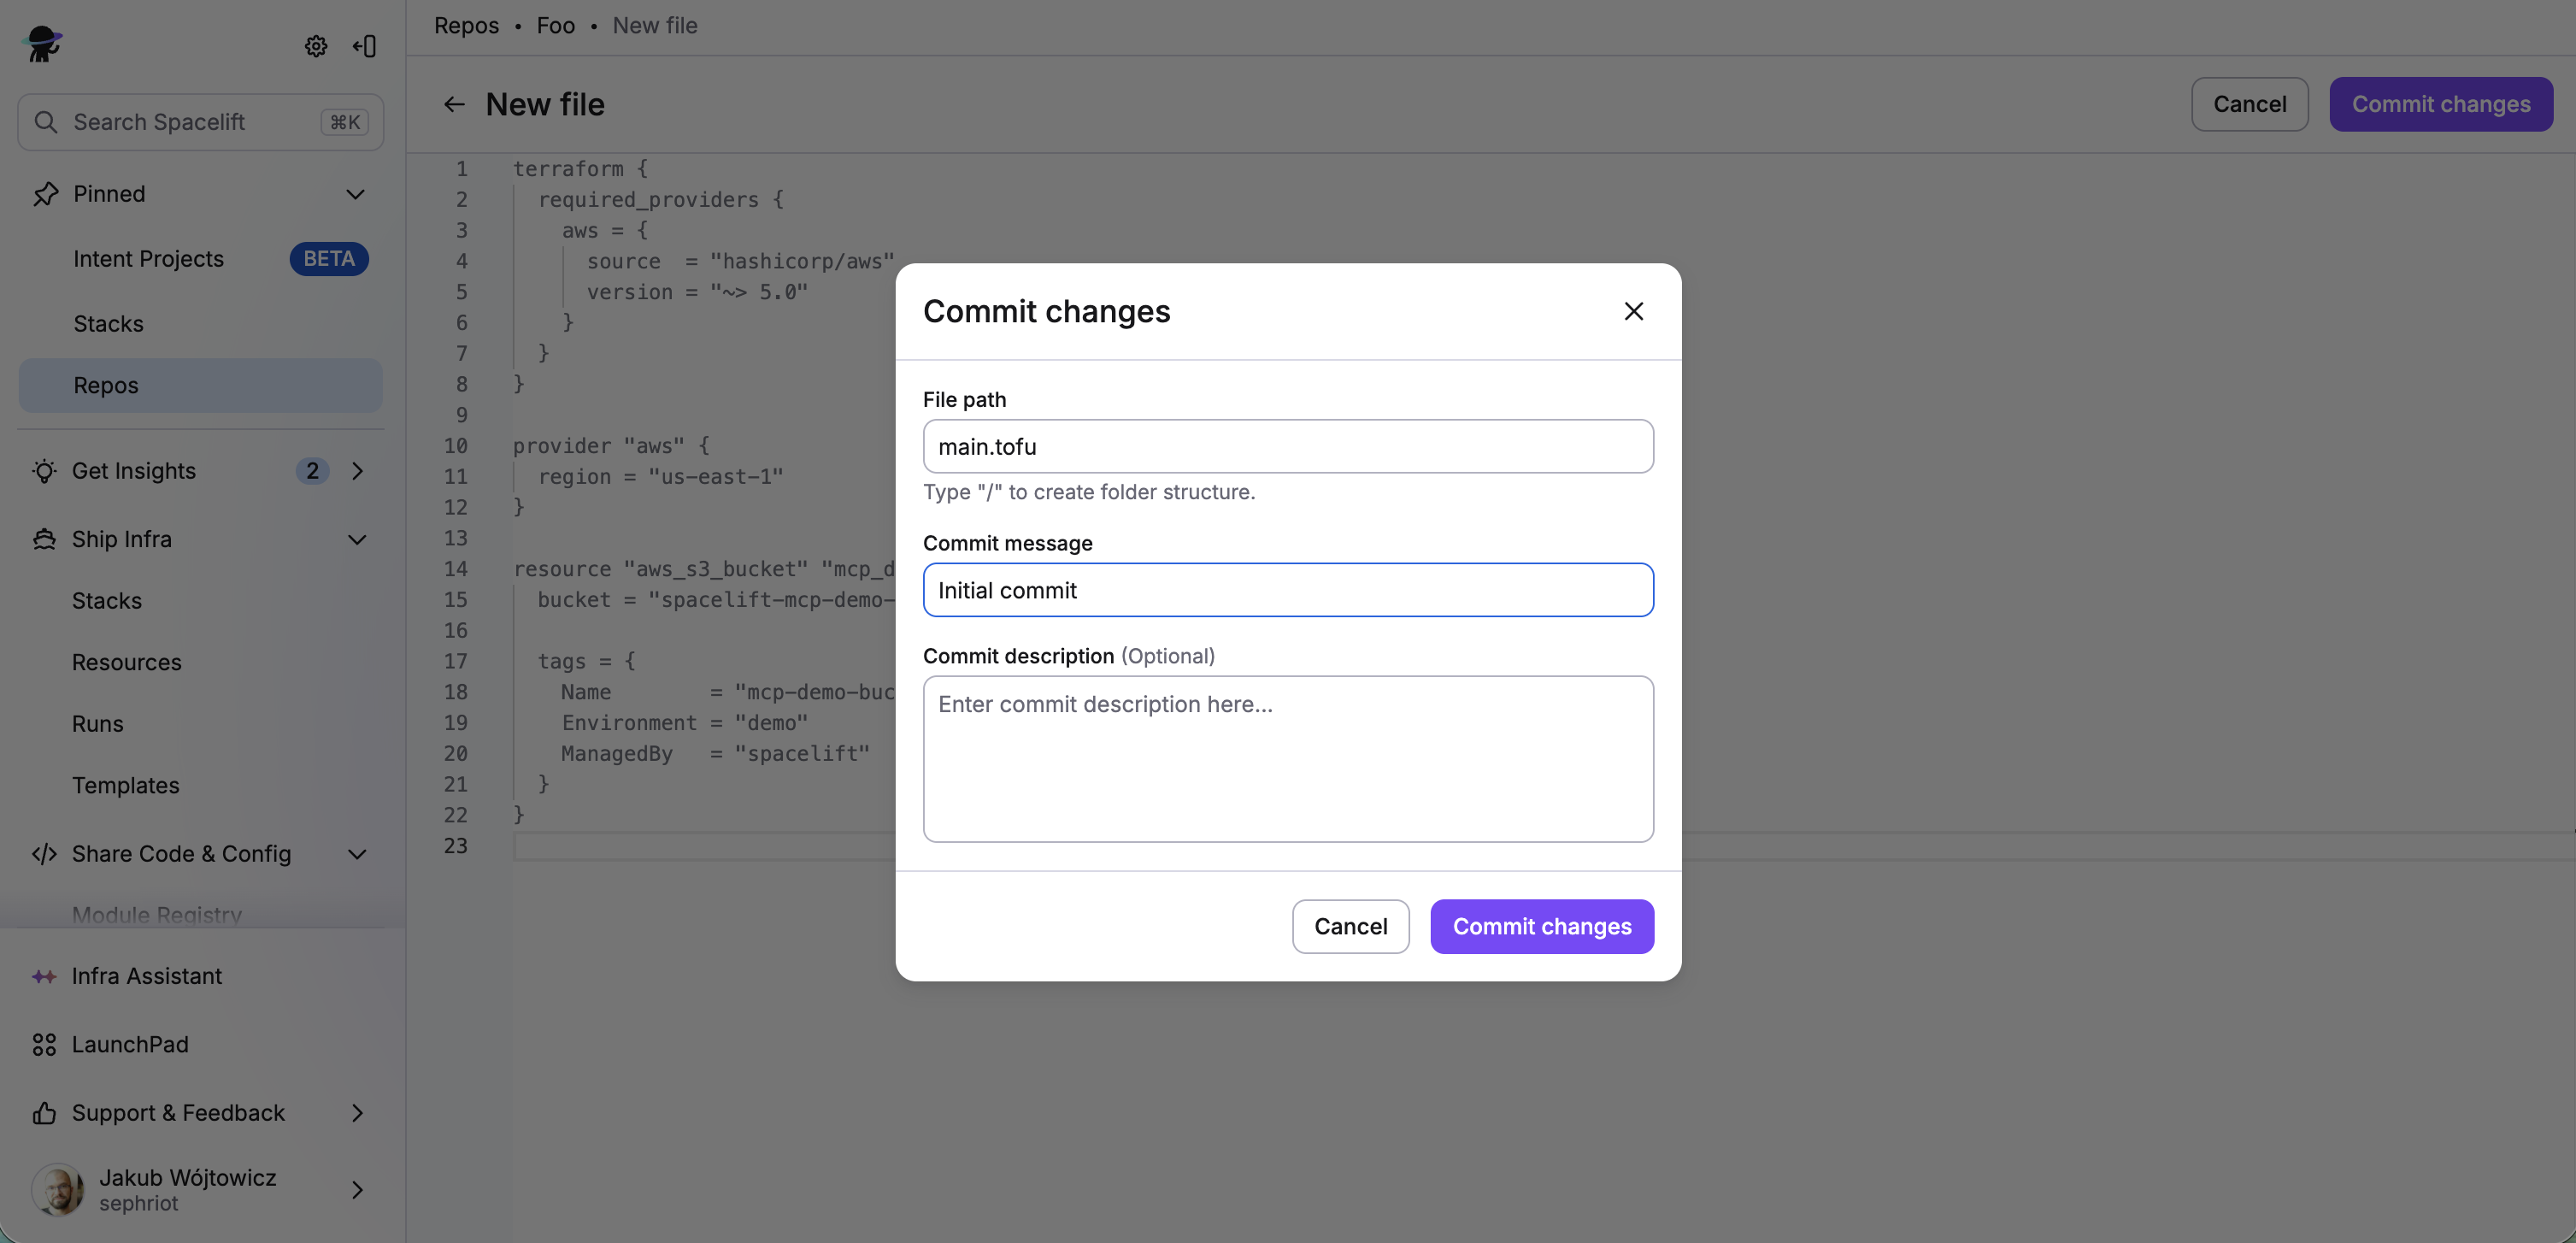Select Foo in the breadcrumb
The height and width of the screenshot is (1243, 2576).
(555, 25)
